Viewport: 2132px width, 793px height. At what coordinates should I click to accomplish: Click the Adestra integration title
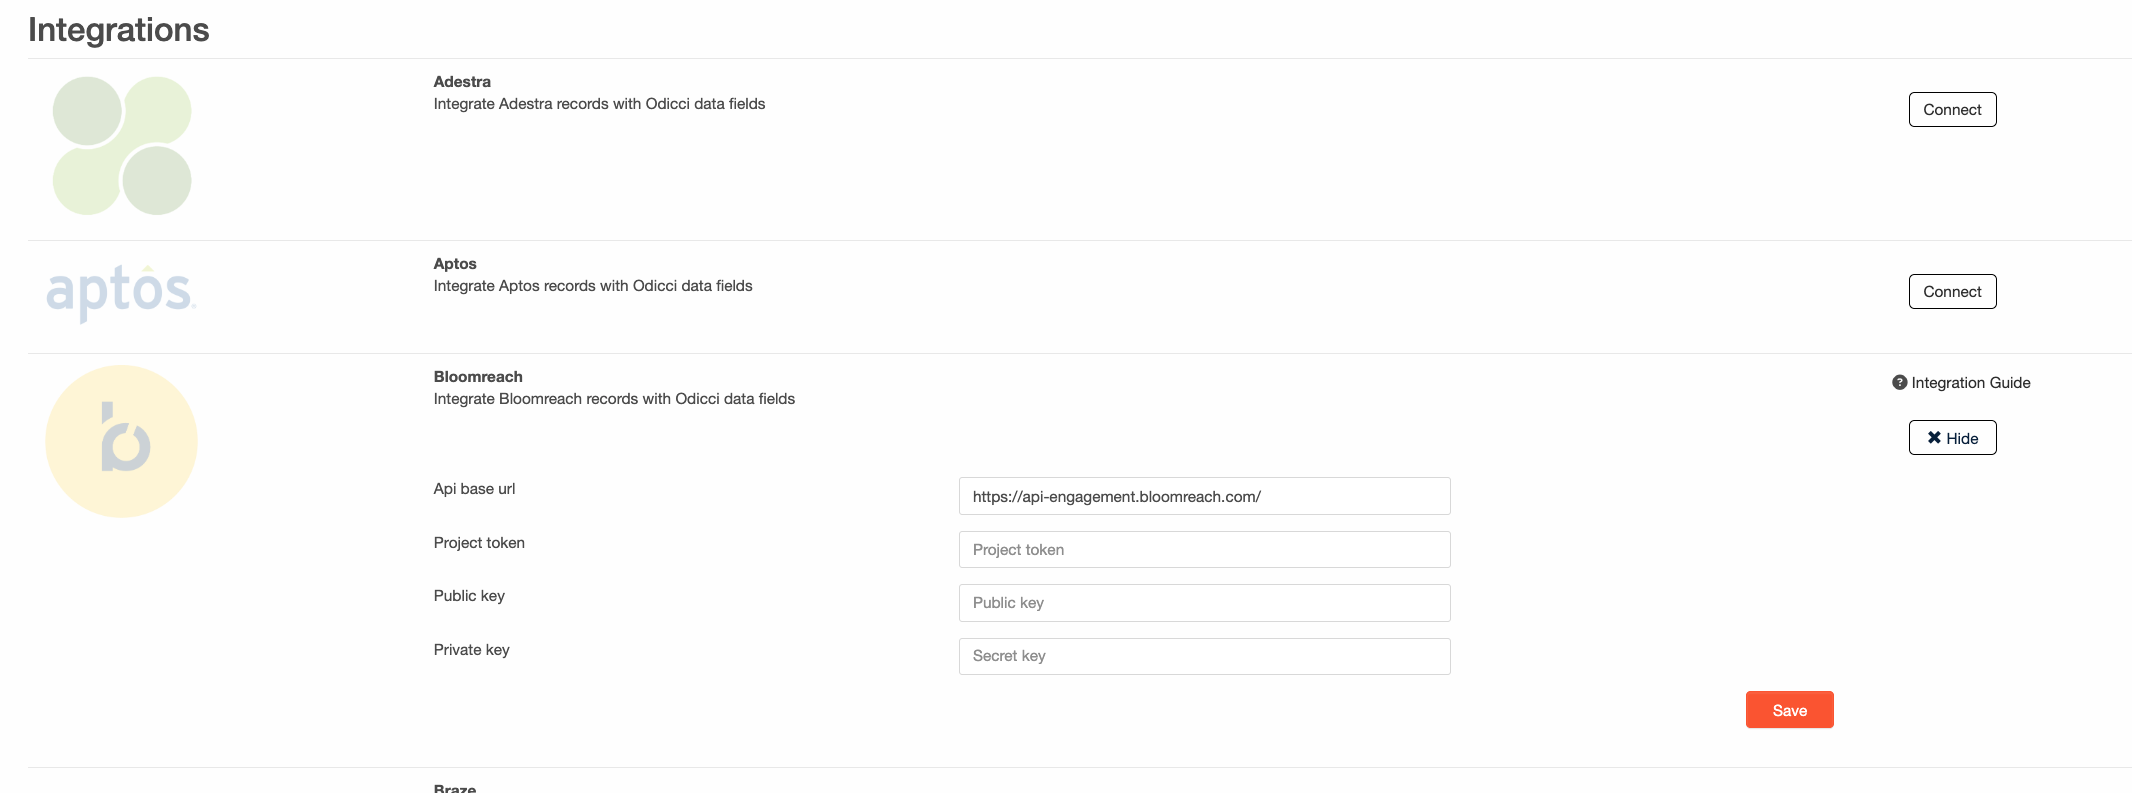(x=462, y=82)
